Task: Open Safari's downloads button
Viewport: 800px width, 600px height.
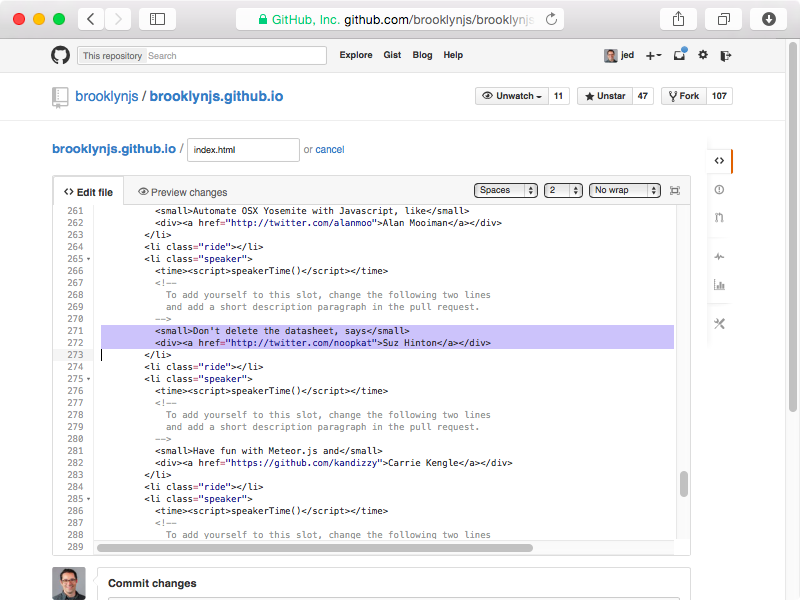Action: point(768,19)
